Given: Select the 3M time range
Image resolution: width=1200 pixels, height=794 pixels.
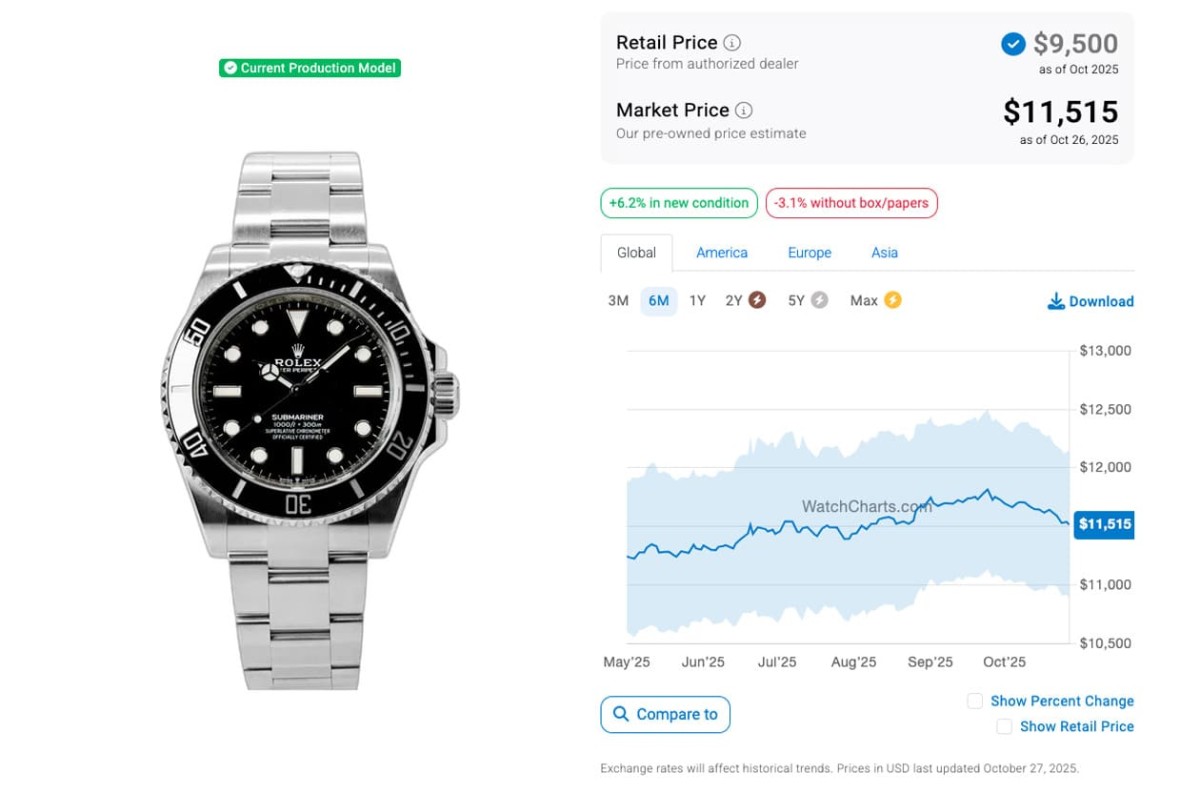Looking at the screenshot, I should pyautogui.click(x=618, y=301).
